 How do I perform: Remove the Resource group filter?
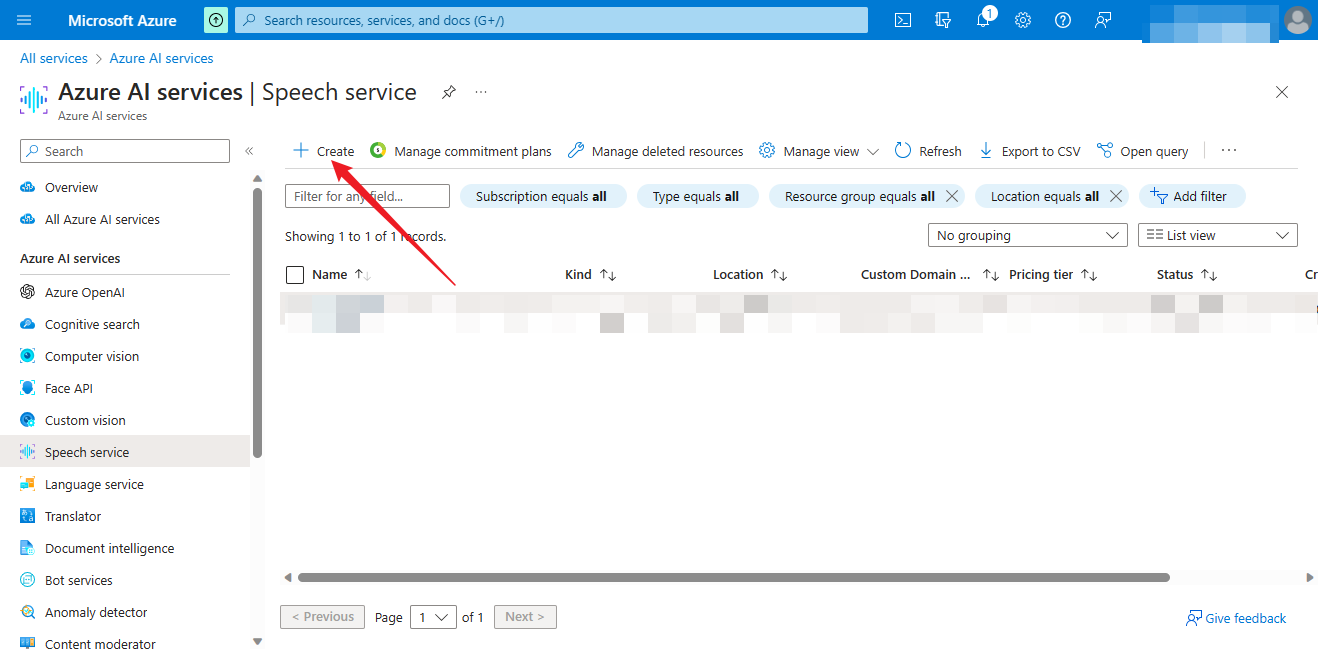tap(952, 196)
